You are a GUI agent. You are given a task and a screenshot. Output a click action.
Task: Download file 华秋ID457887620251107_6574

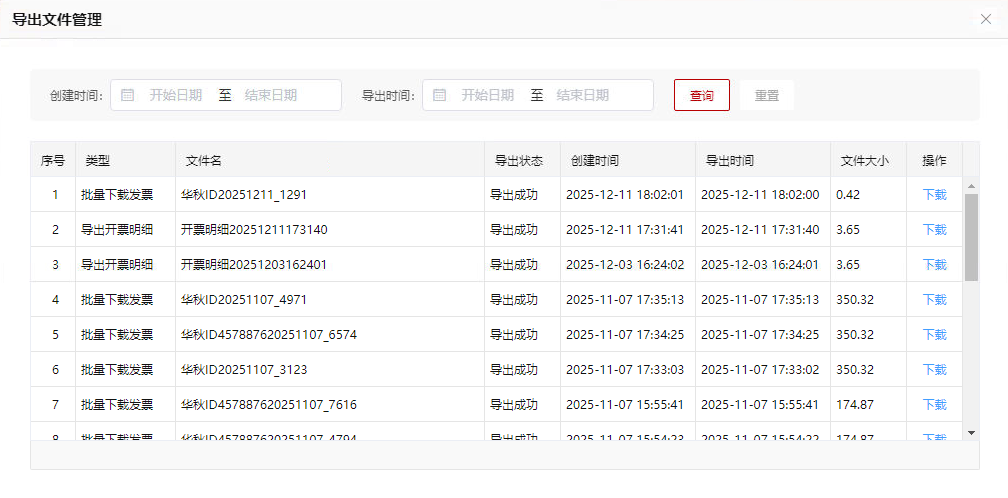[x=934, y=335]
